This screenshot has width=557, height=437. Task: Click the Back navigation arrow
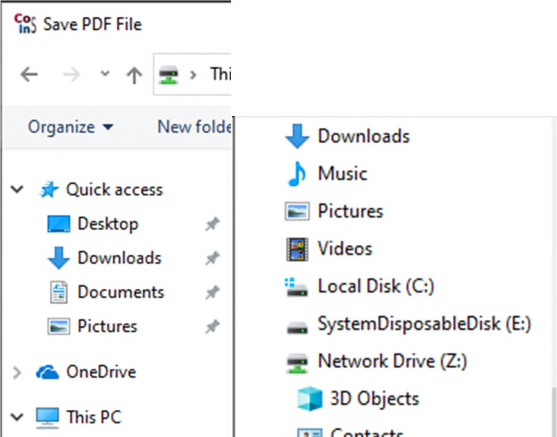(29, 75)
